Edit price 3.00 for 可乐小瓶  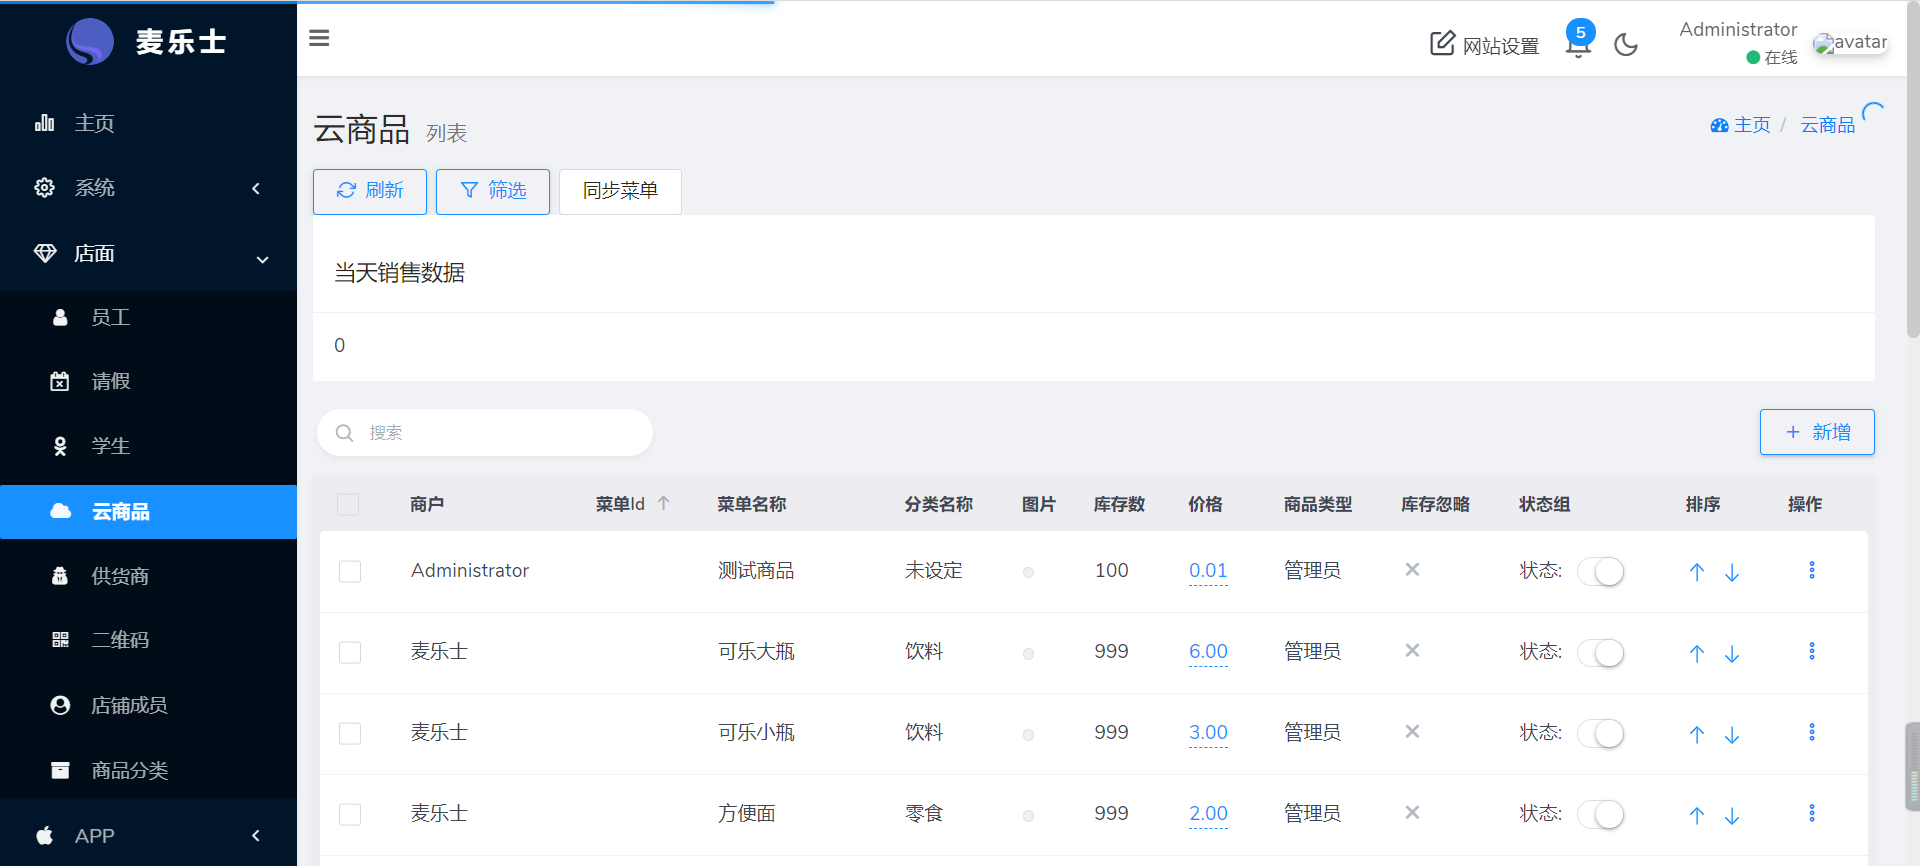click(1208, 733)
